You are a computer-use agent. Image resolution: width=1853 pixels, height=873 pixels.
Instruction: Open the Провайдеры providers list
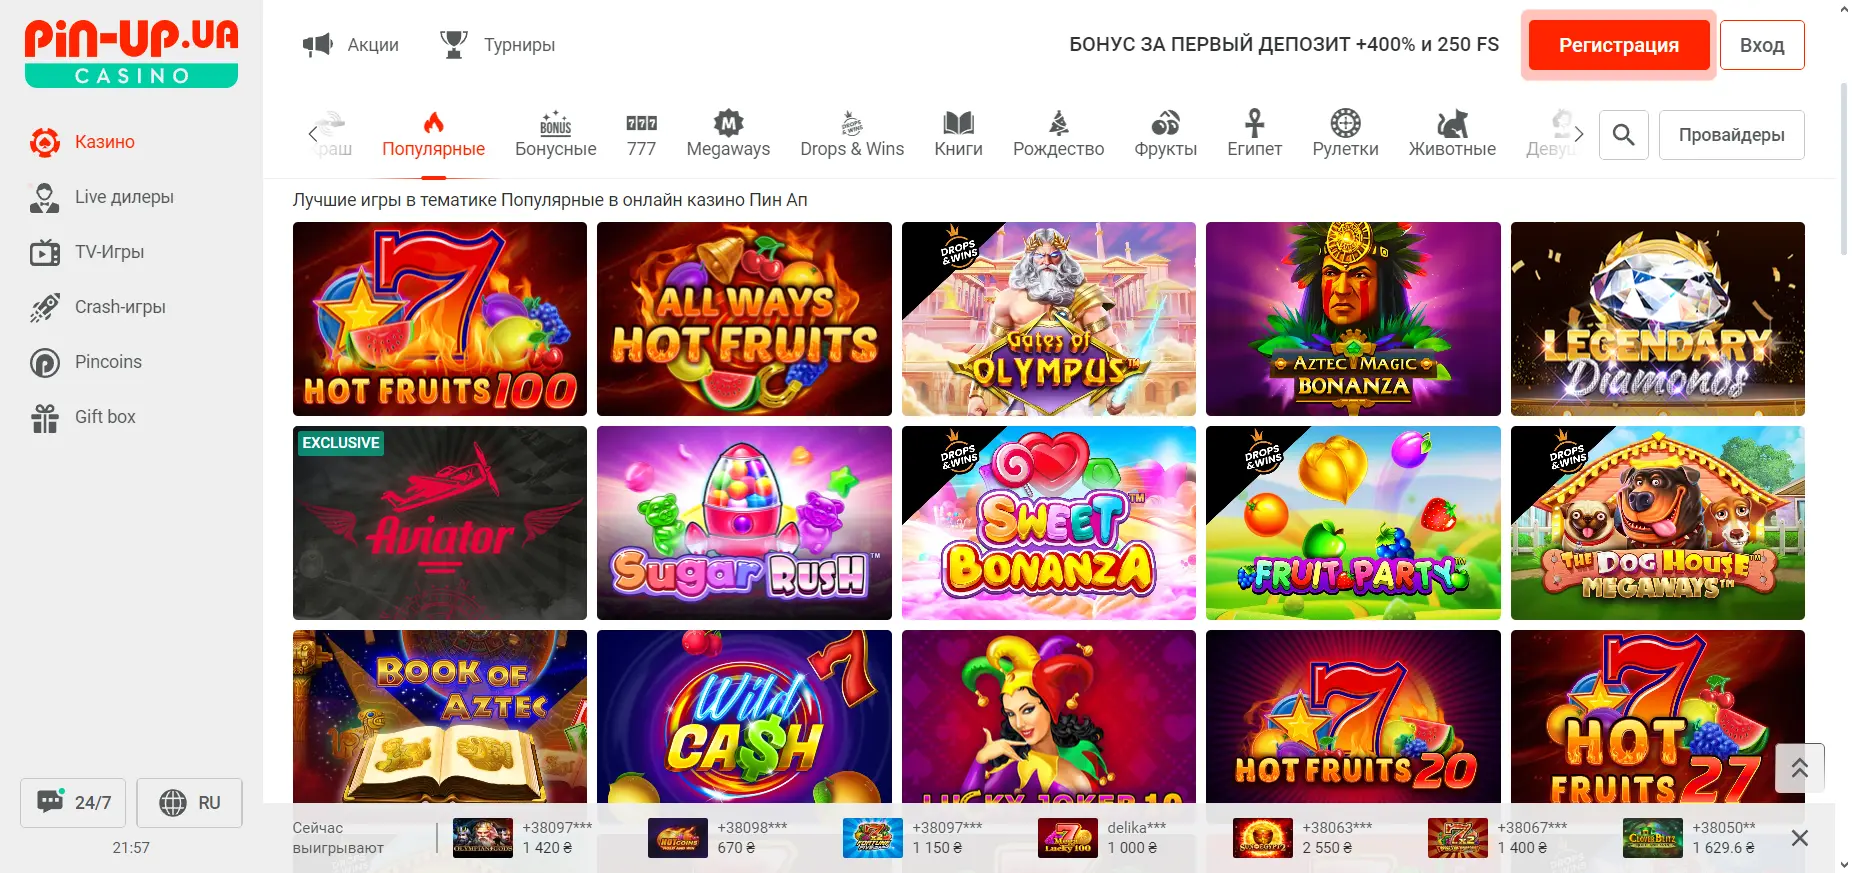pyautogui.click(x=1731, y=135)
